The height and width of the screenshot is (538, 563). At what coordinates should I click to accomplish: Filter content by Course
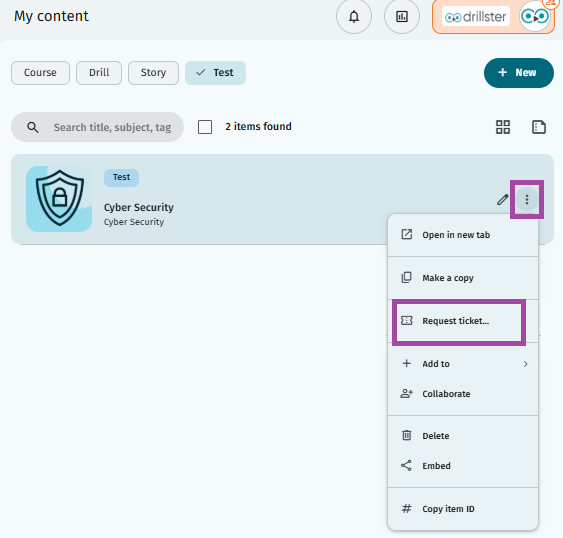40,73
